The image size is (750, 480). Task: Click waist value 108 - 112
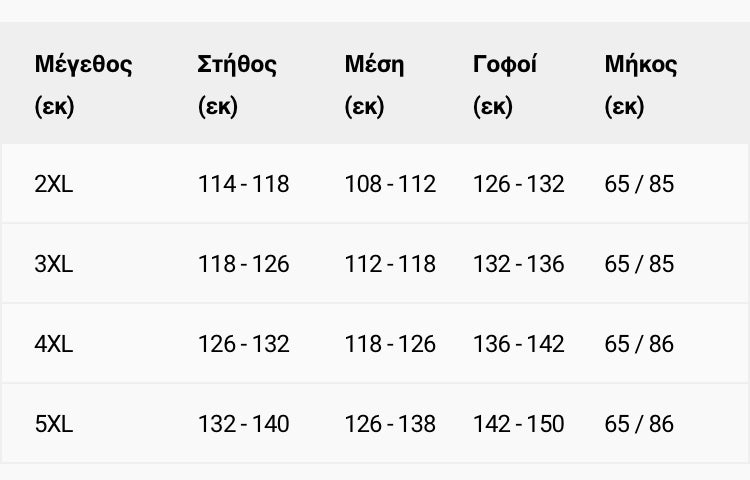390,184
